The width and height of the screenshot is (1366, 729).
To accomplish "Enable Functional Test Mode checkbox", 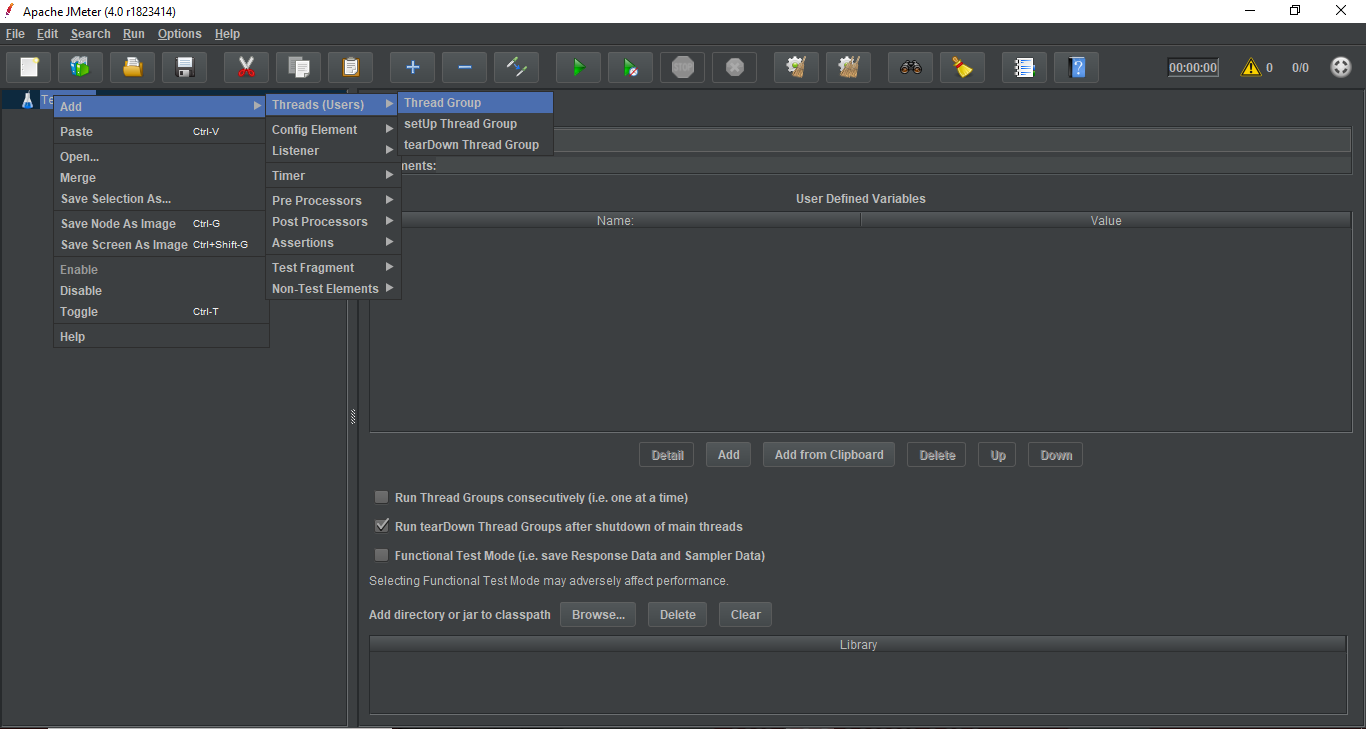I will [381, 555].
